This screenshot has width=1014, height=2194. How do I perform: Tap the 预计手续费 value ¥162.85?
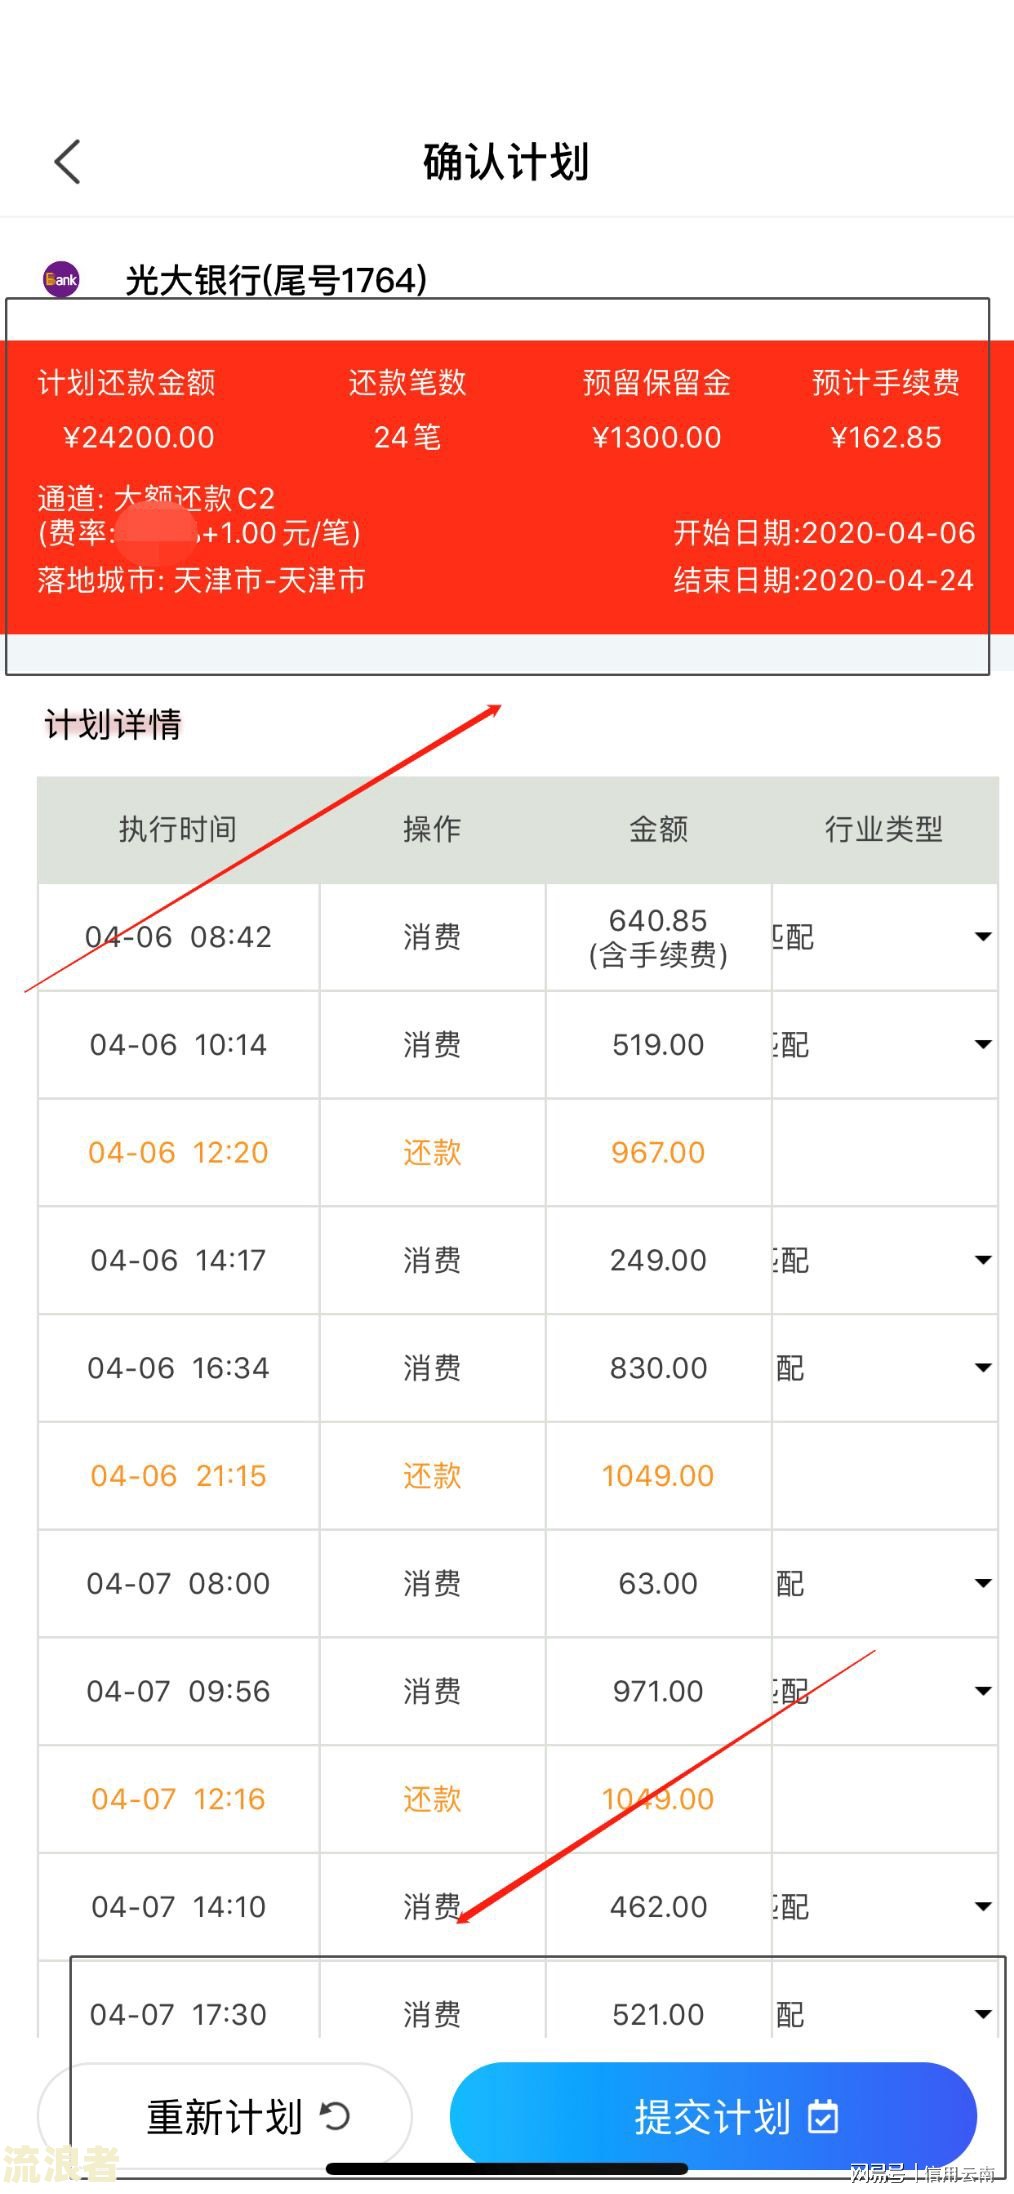(x=886, y=437)
